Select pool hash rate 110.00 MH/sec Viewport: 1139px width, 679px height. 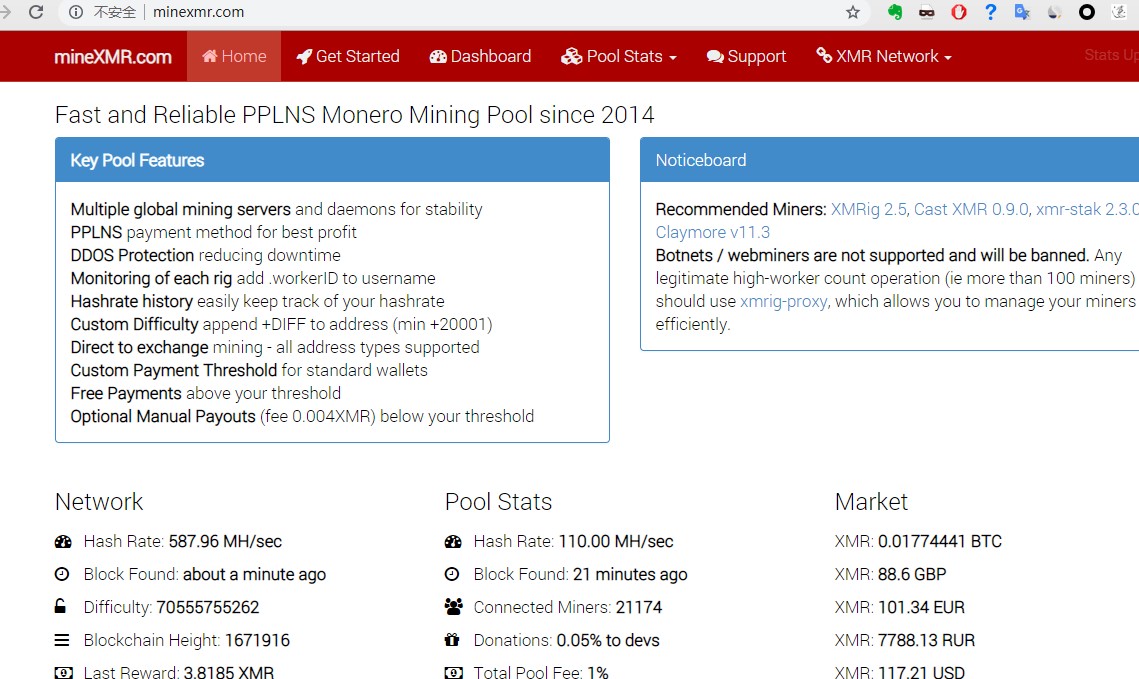coord(616,541)
